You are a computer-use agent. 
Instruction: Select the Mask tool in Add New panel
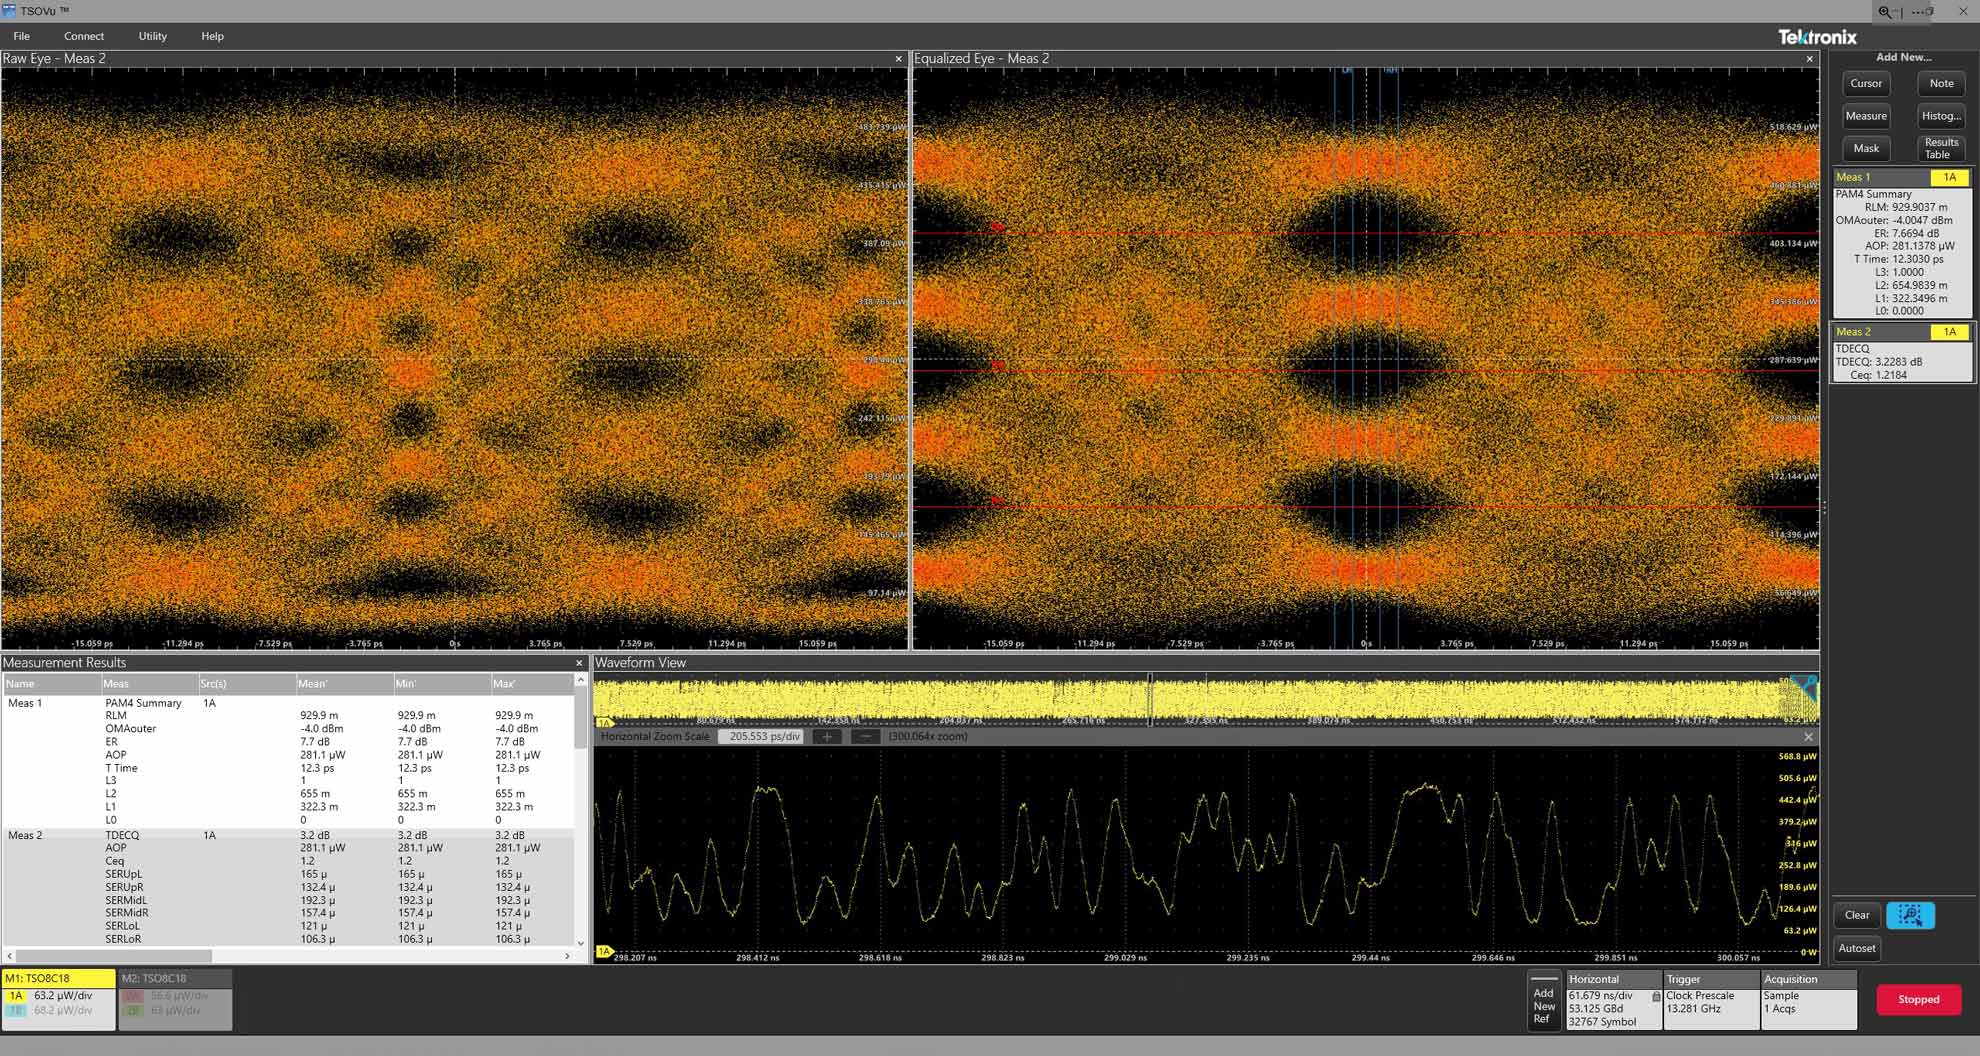pos(1865,148)
